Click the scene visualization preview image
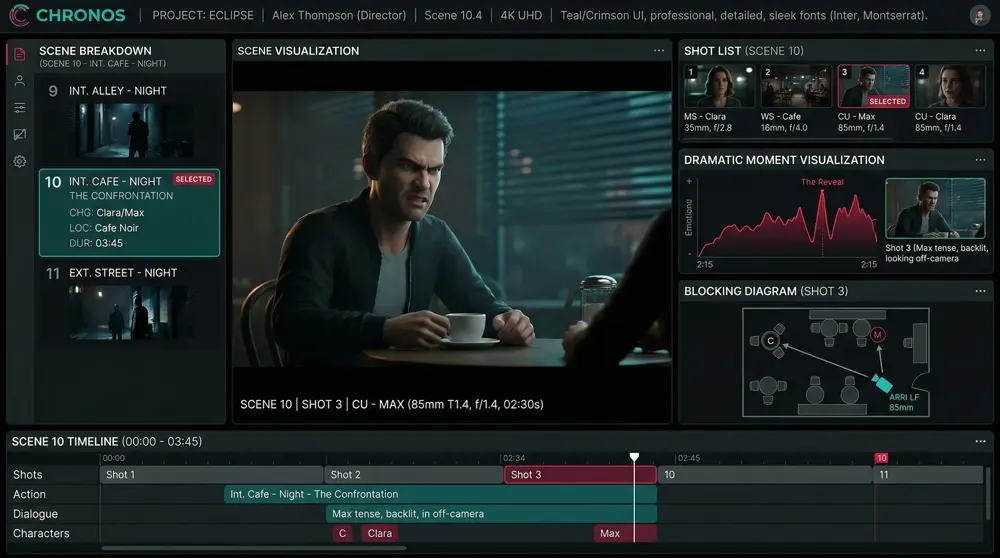 [x=452, y=228]
